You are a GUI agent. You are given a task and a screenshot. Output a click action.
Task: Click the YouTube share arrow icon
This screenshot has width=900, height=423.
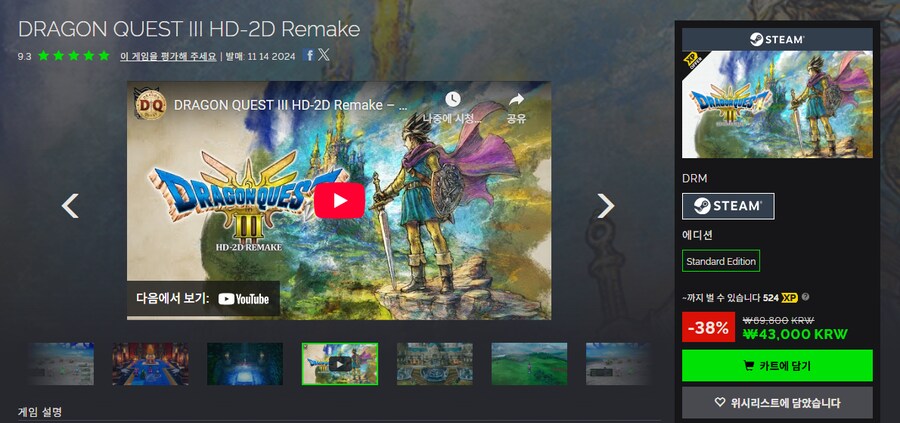tap(516, 99)
